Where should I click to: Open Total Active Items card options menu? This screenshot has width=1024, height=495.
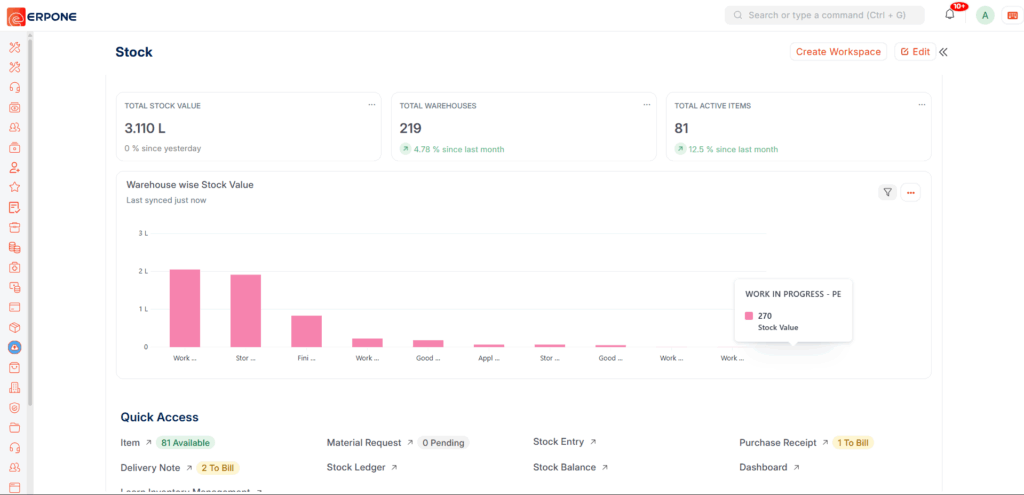920,104
